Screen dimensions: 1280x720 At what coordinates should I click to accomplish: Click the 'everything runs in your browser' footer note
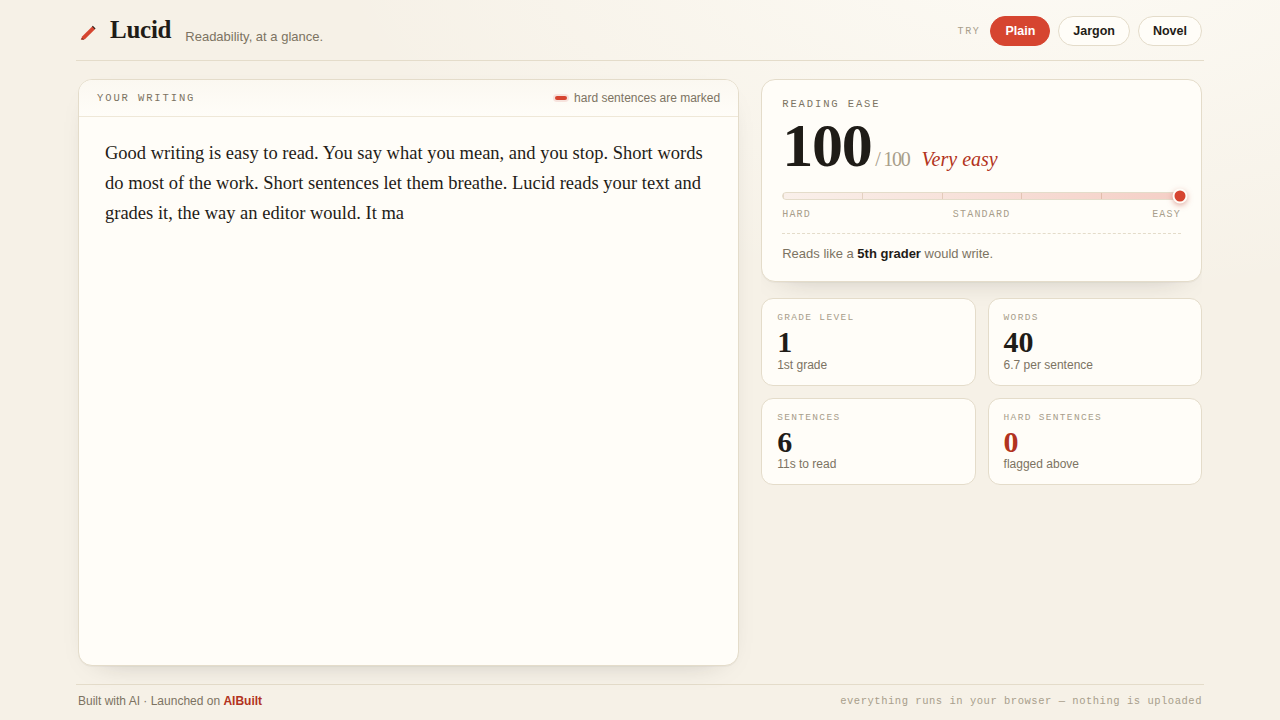coord(1021,701)
